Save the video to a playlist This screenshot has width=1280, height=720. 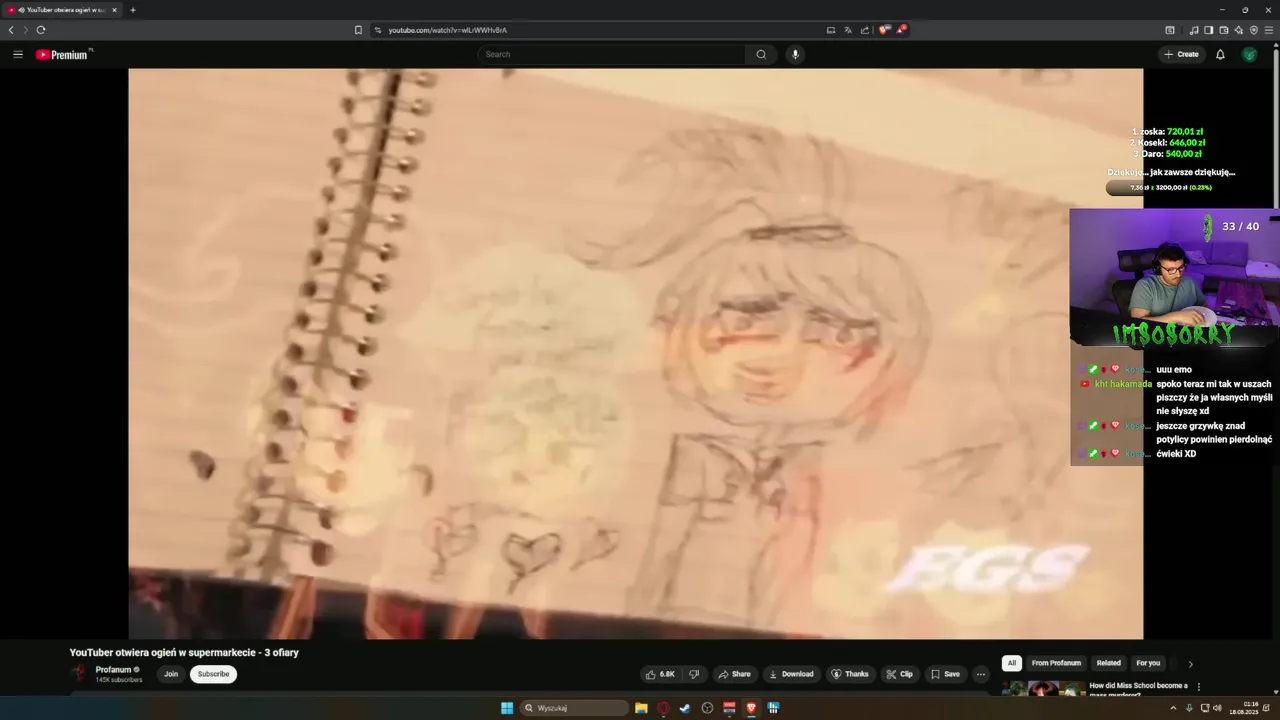[x=945, y=674]
